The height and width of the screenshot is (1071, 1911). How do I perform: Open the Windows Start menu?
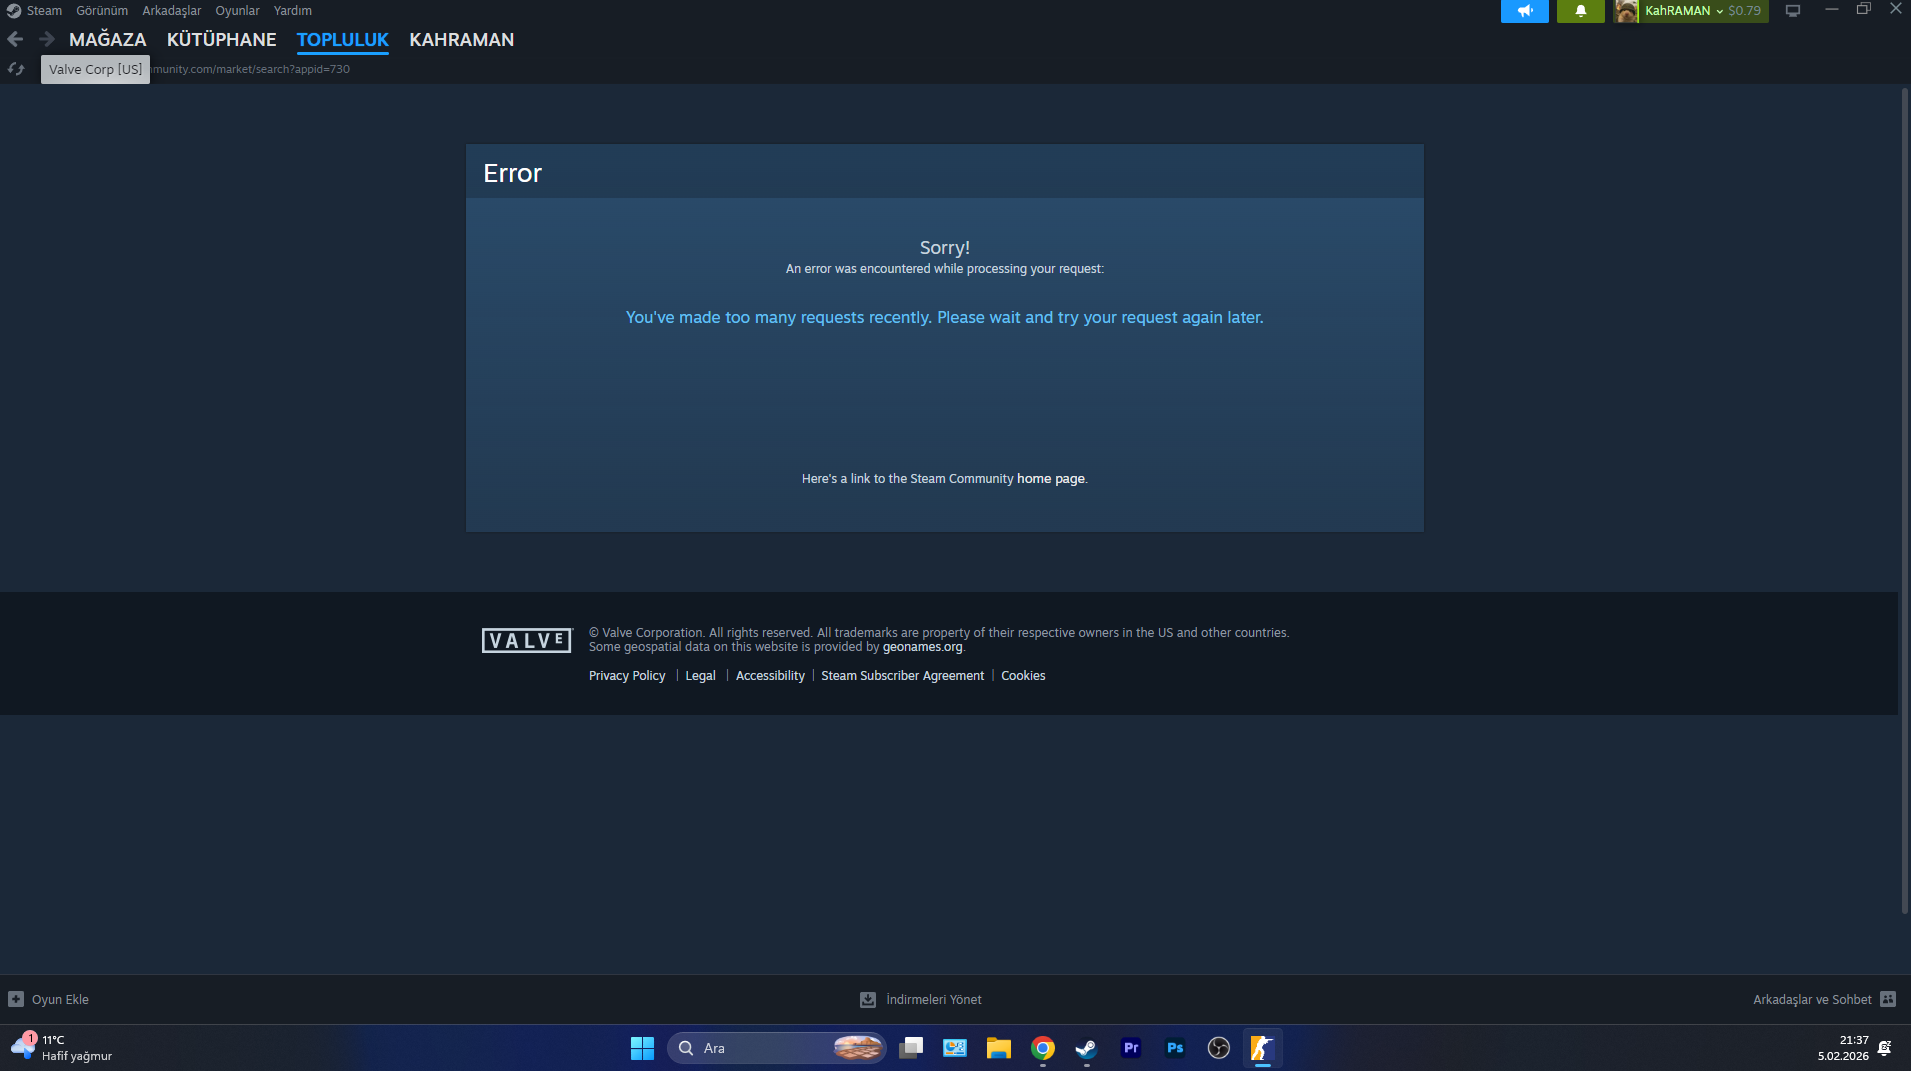[x=642, y=1048]
